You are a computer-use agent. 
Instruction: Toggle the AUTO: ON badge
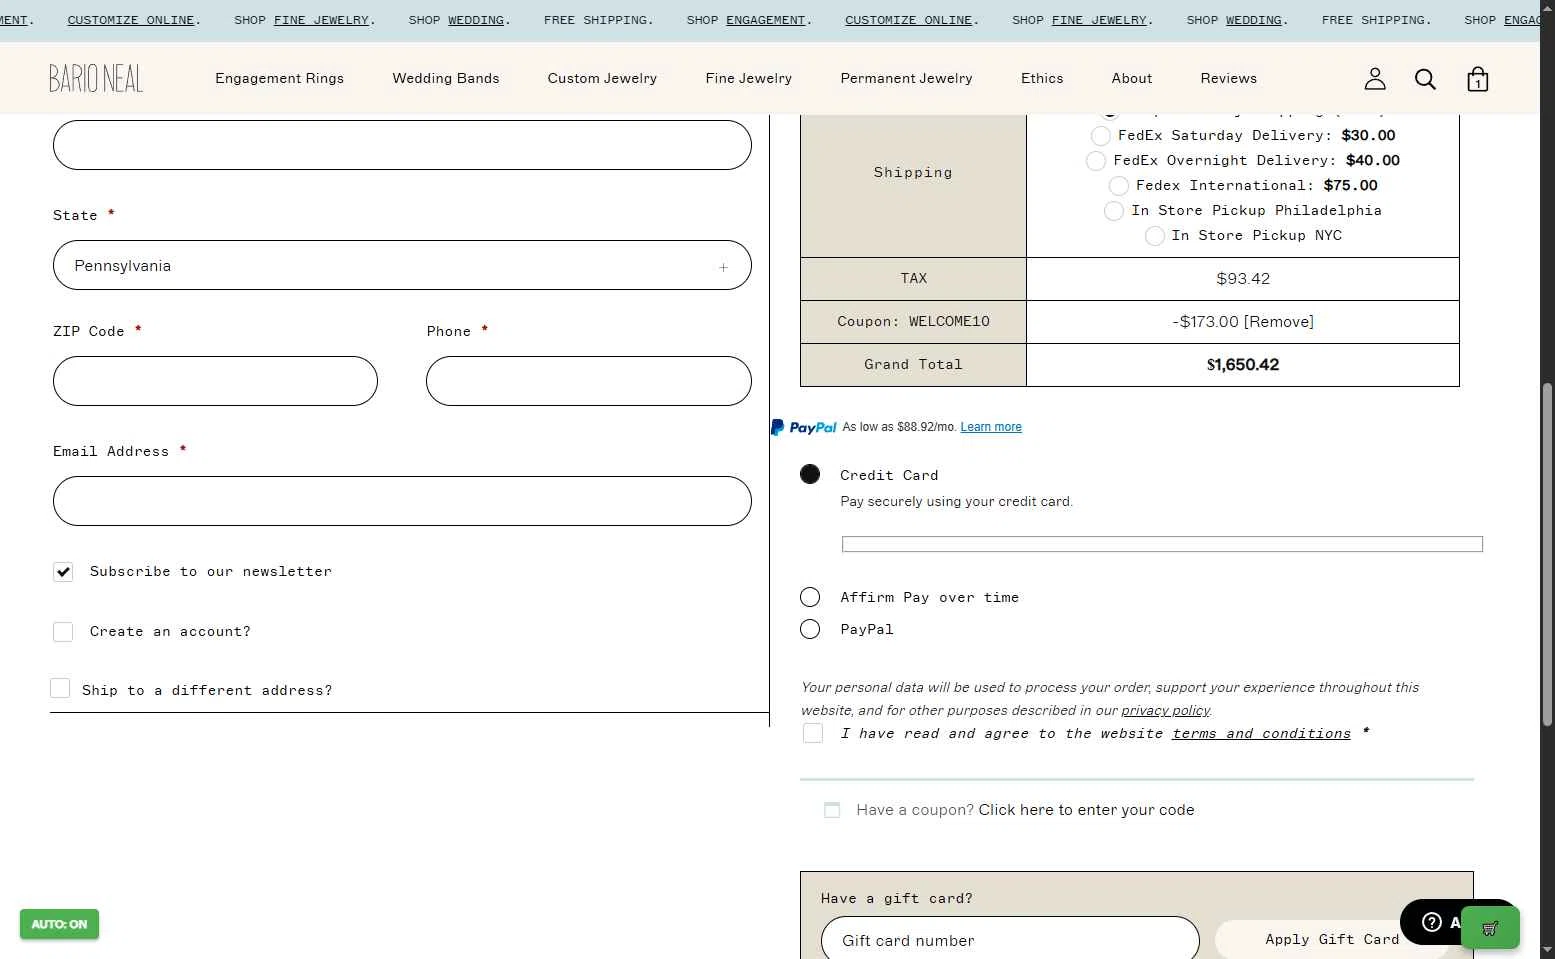coord(59,924)
